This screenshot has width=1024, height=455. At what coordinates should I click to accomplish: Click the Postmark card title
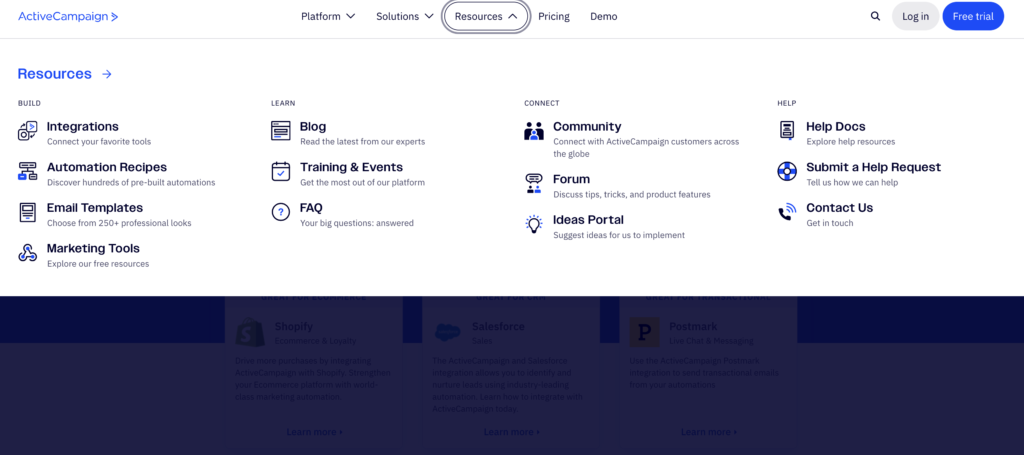click(x=693, y=326)
